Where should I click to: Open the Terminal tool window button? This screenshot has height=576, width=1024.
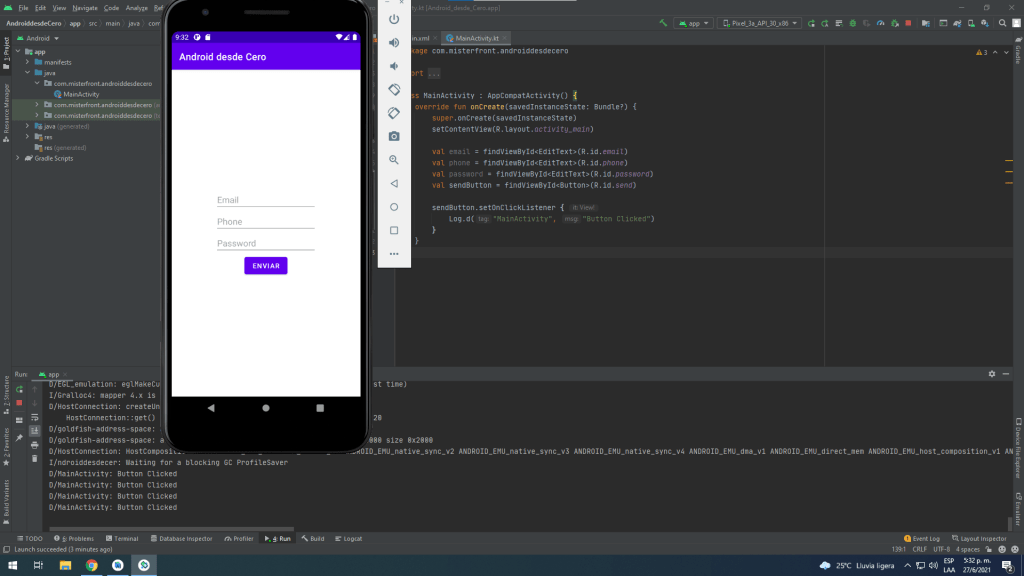[122, 539]
